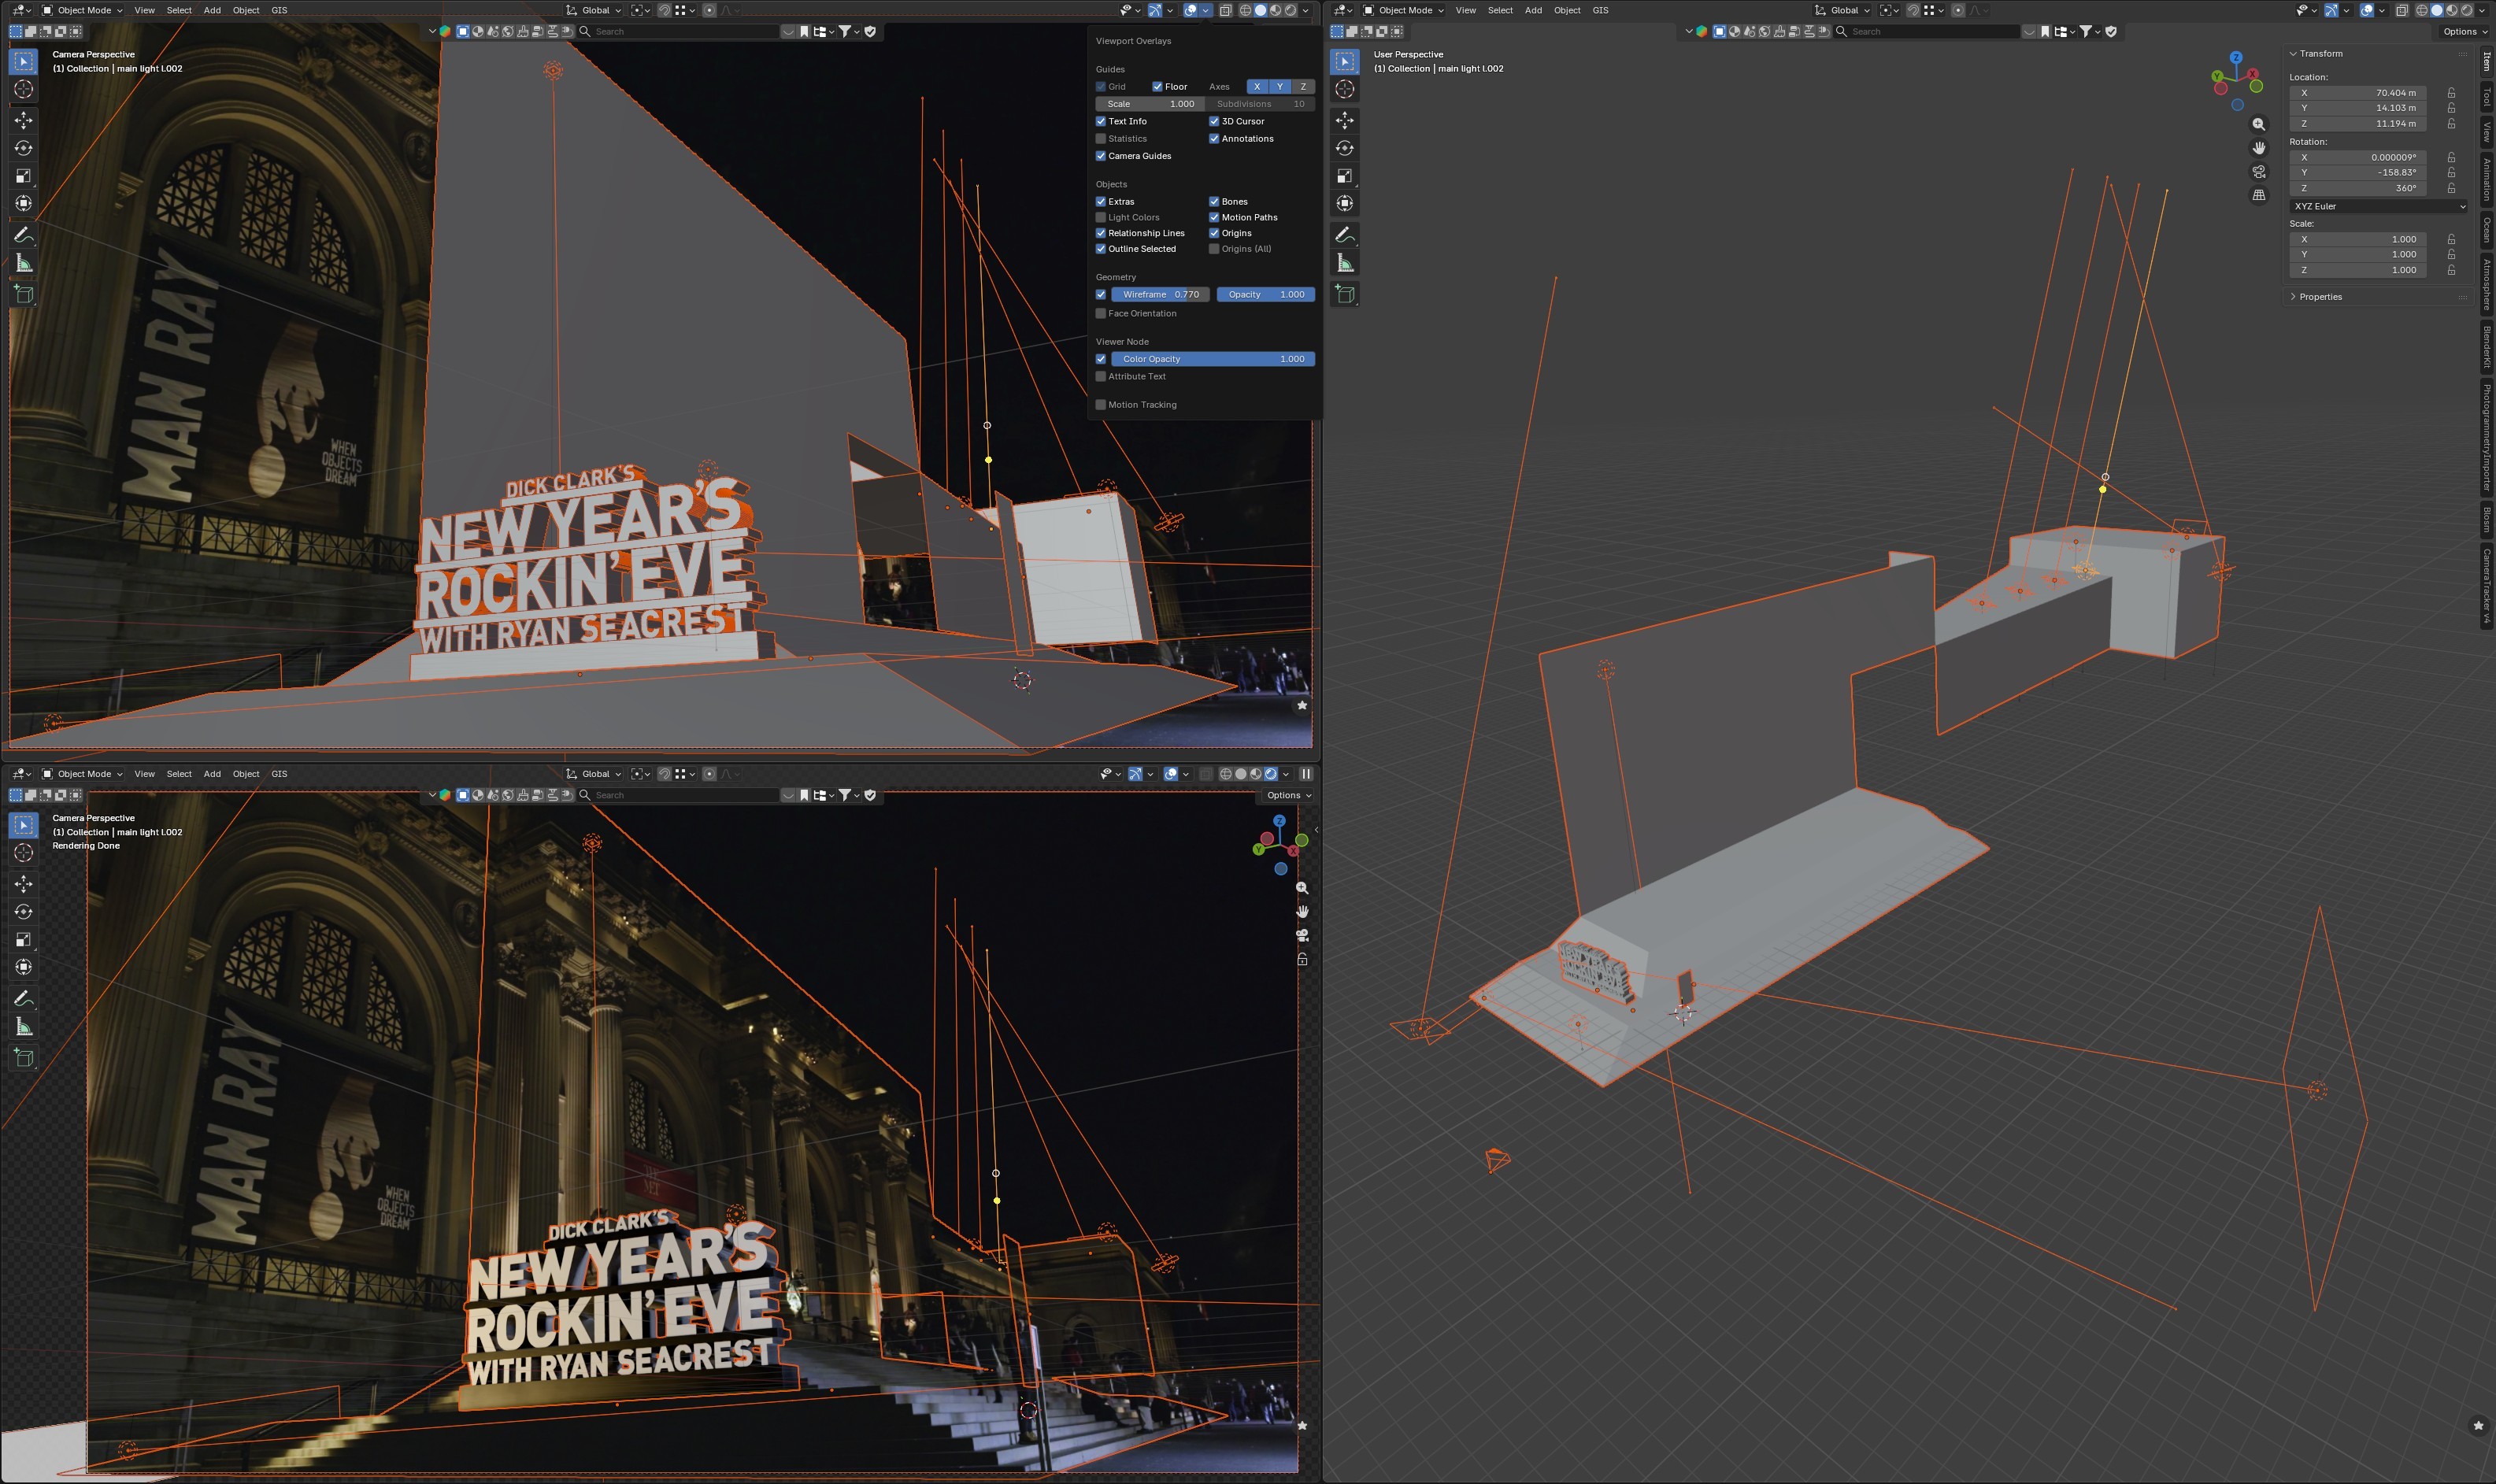Select the Rotate tool in right viewport
The width and height of the screenshot is (2496, 1484).
(1345, 148)
